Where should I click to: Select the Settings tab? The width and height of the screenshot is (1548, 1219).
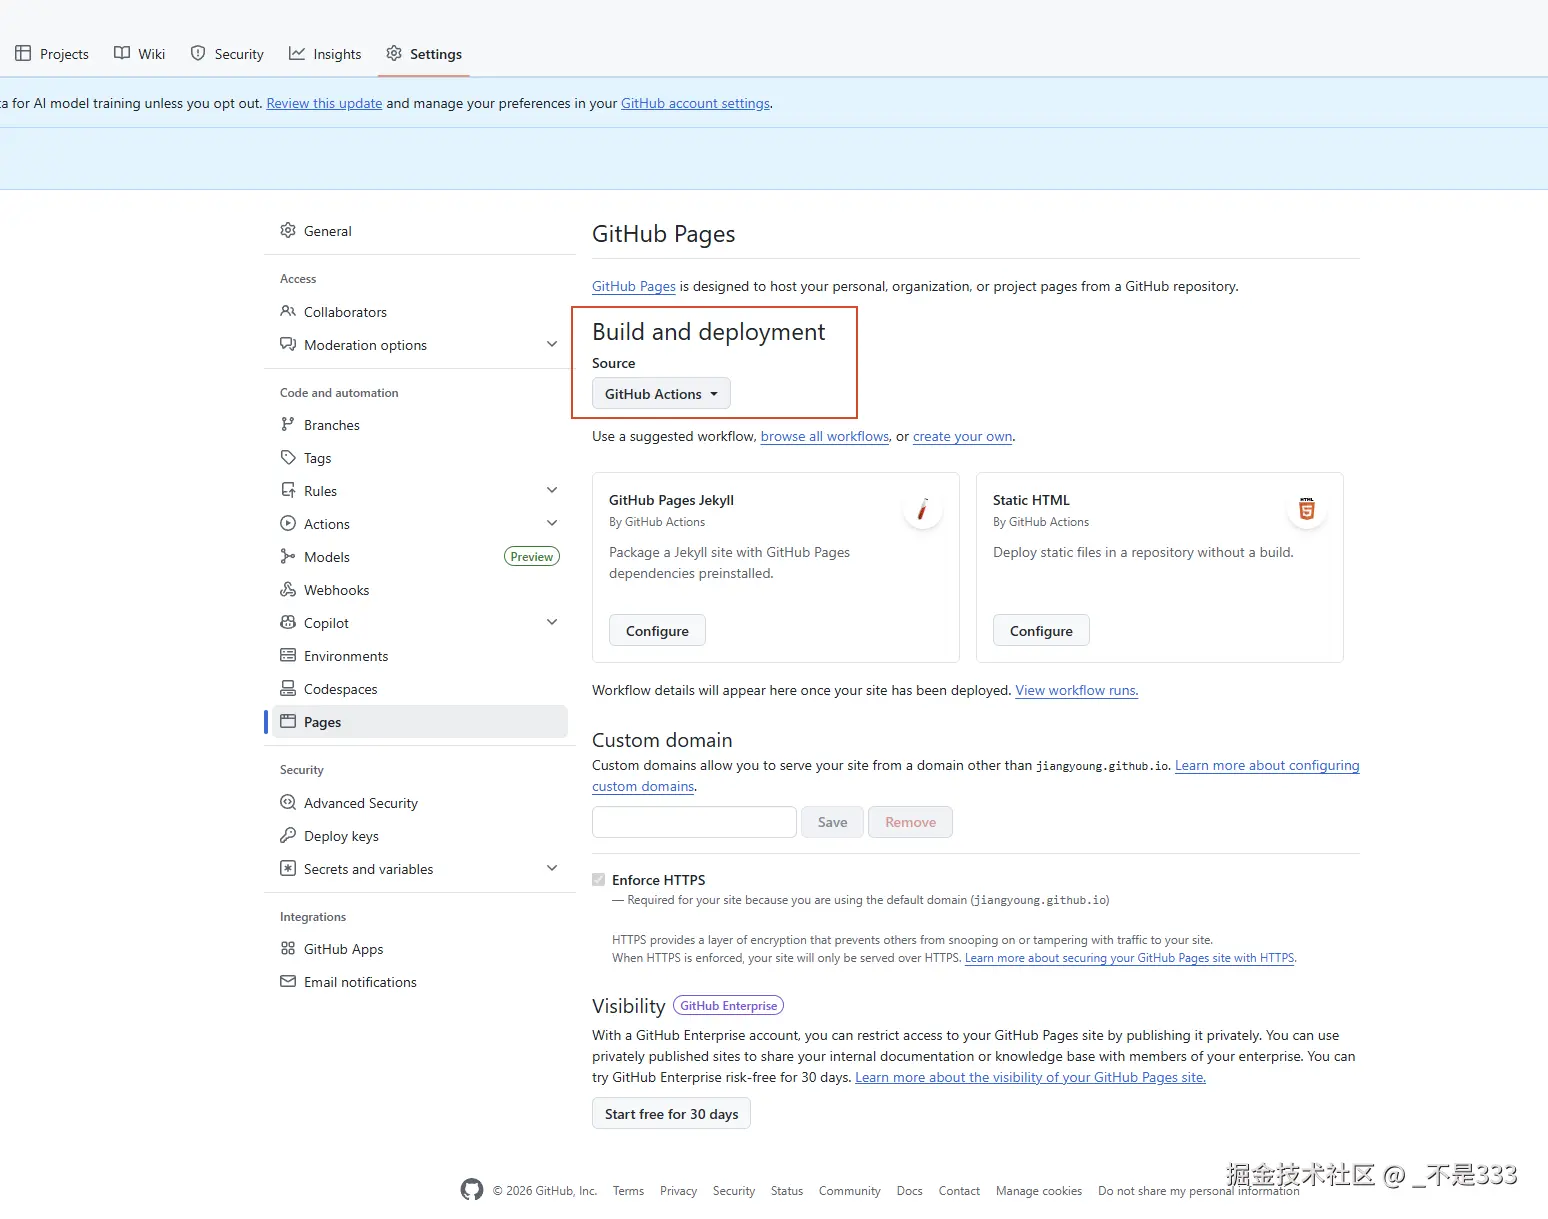tap(424, 54)
